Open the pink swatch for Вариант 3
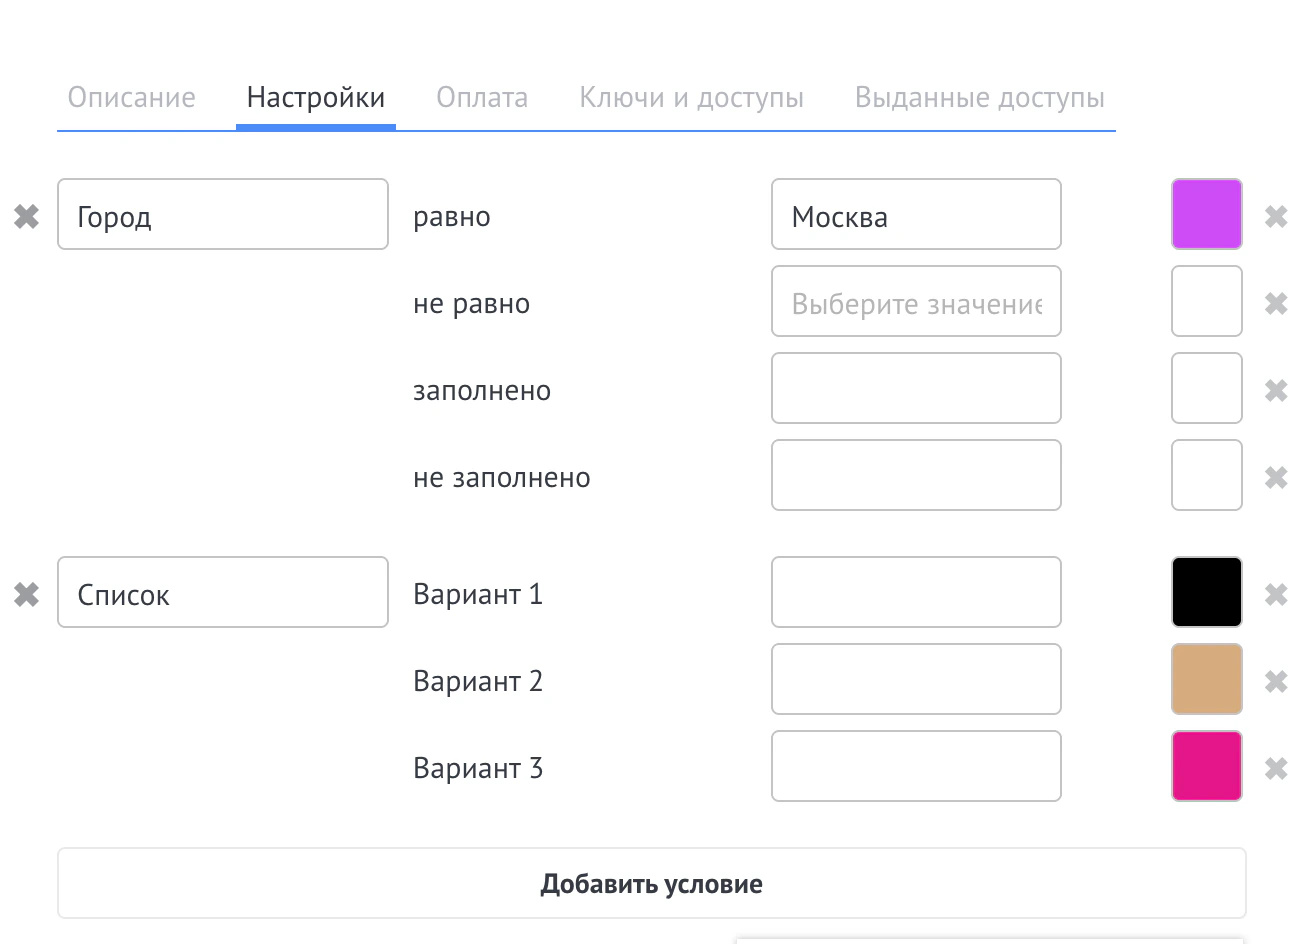1296x944 pixels. click(1207, 766)
